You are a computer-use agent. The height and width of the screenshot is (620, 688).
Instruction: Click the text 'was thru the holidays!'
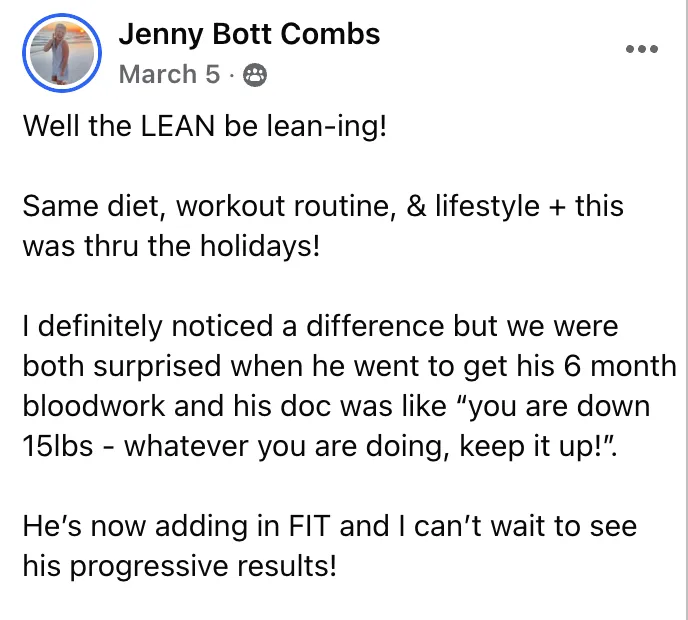coord(172,246)
